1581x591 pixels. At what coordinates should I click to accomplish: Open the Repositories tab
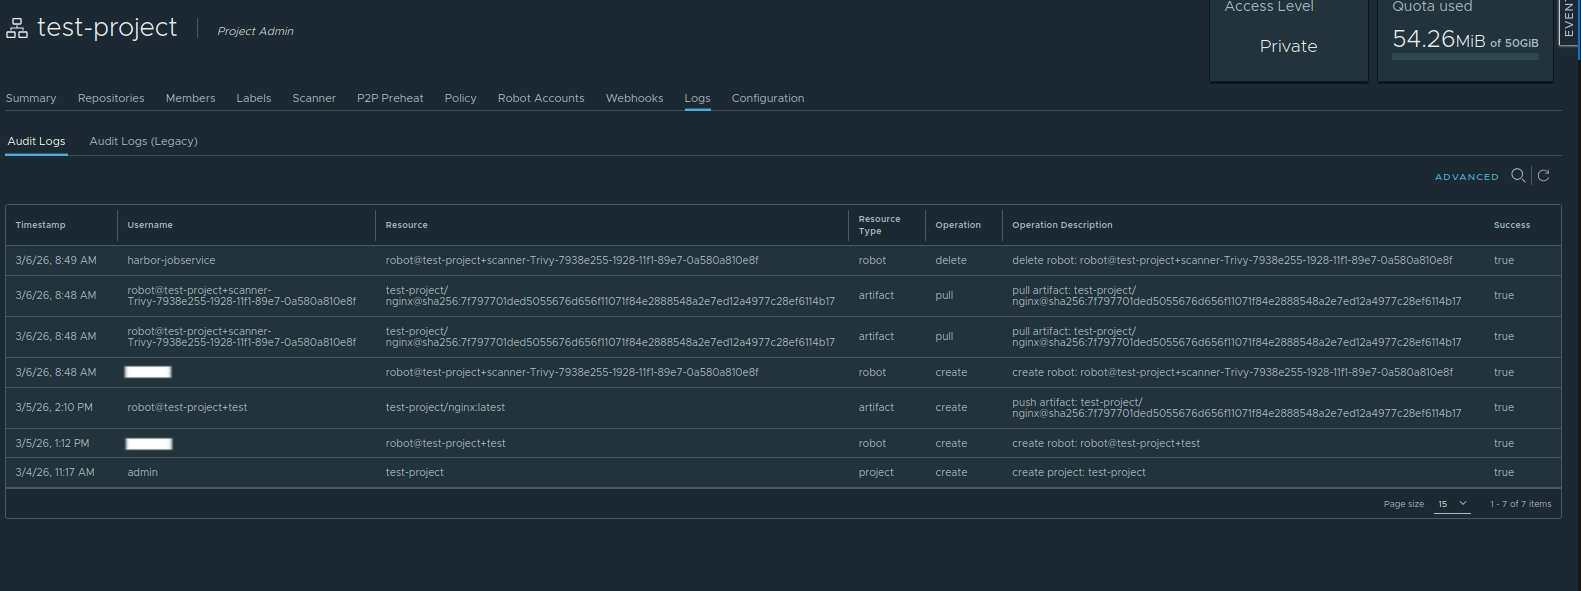(111, 98)
